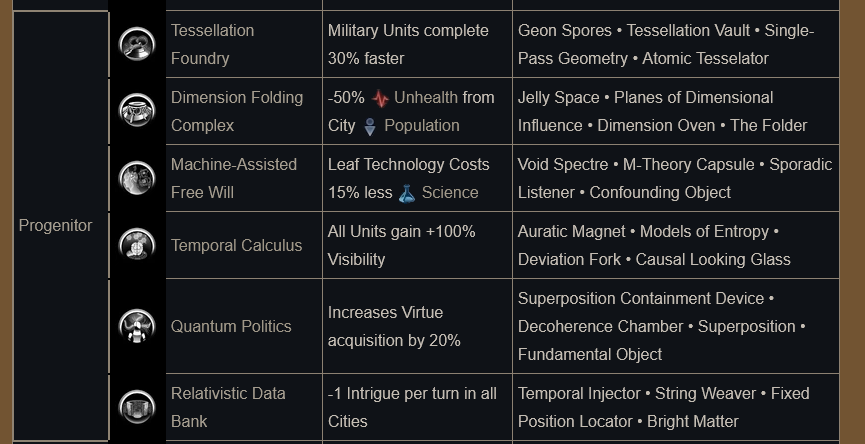This screenshot has width=865, height=444.
Task: Click the Temporal Calculus round icon
Action: (x=137, y=245)
